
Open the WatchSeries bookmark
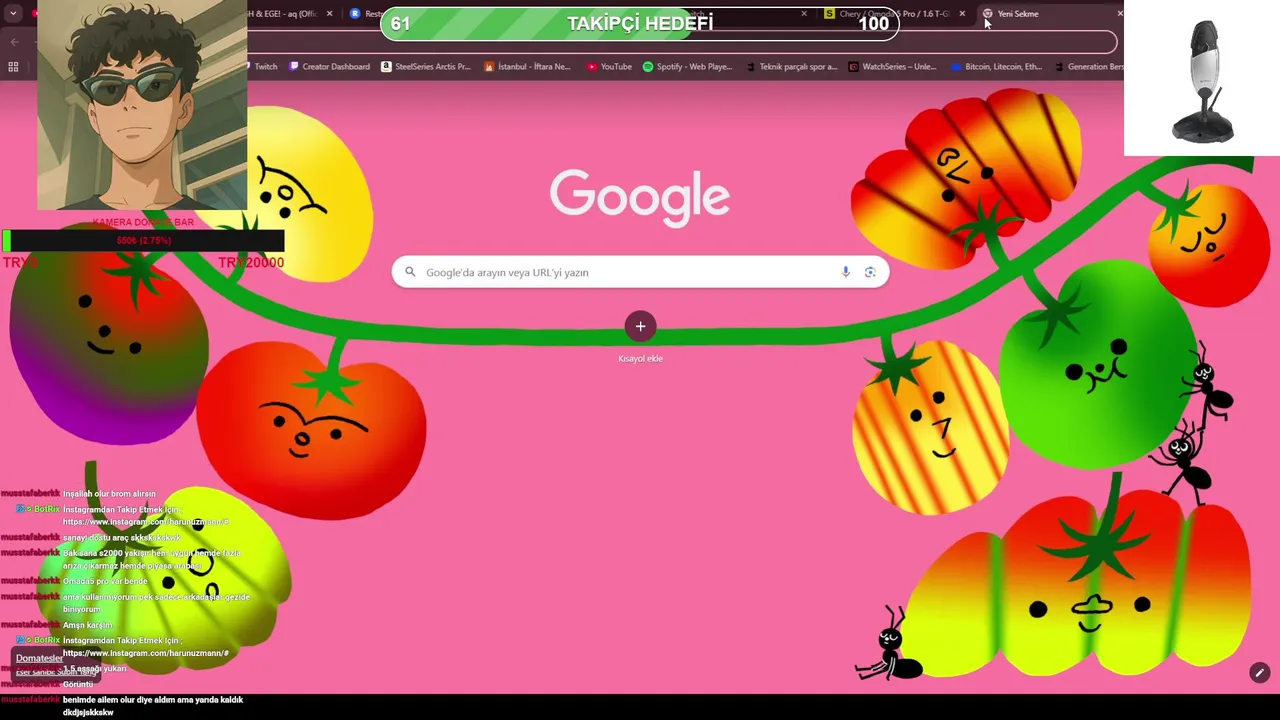coord(892,67)
